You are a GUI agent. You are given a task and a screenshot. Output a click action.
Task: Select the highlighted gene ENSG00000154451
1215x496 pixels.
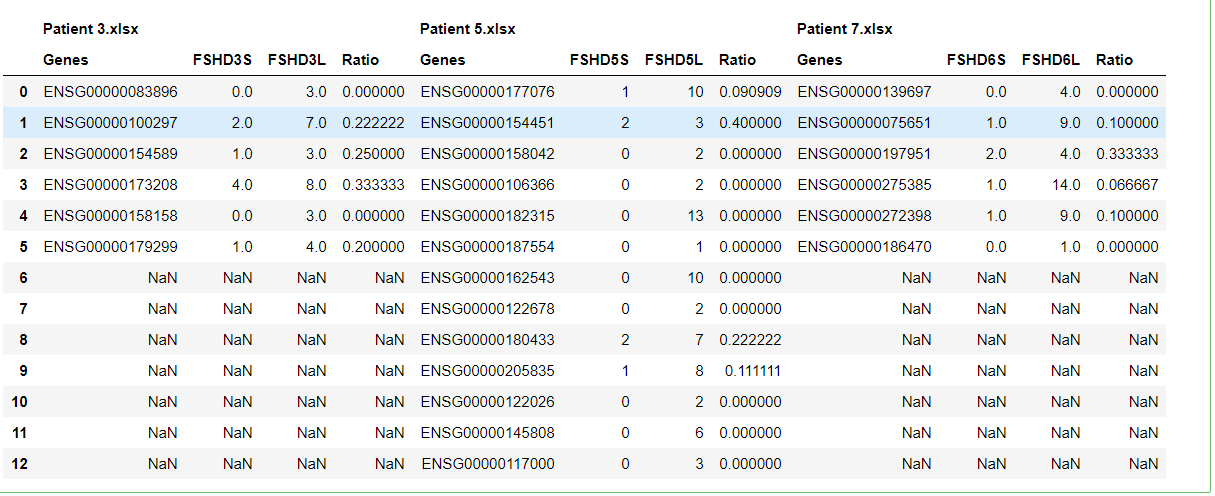(487, 123)
